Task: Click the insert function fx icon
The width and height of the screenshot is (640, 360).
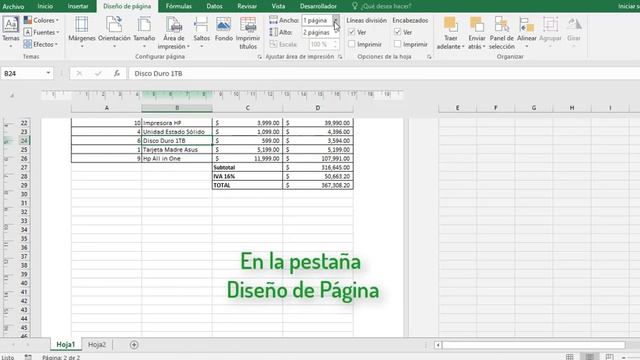Action: pyautogui.click(x=117, y=73)
